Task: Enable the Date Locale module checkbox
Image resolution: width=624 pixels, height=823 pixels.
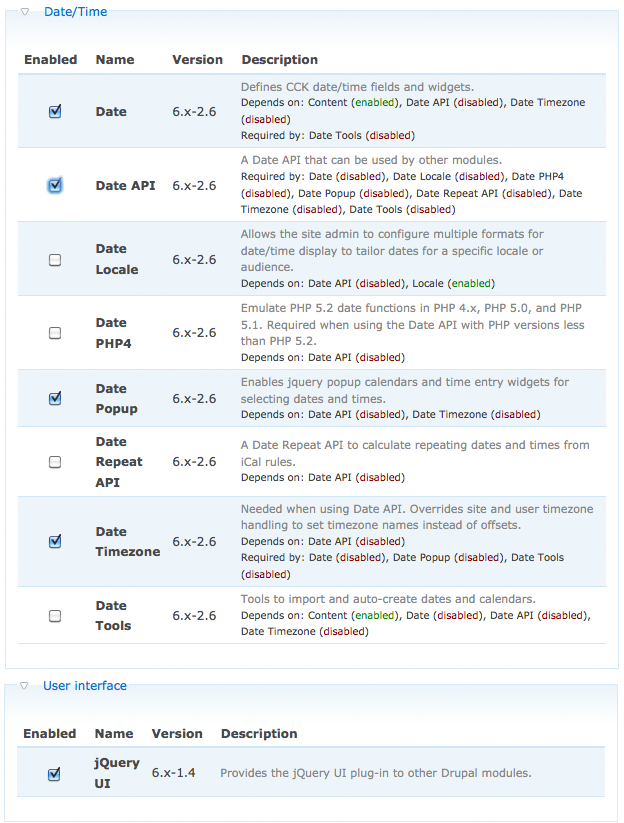Action: [x=55, y=260]
